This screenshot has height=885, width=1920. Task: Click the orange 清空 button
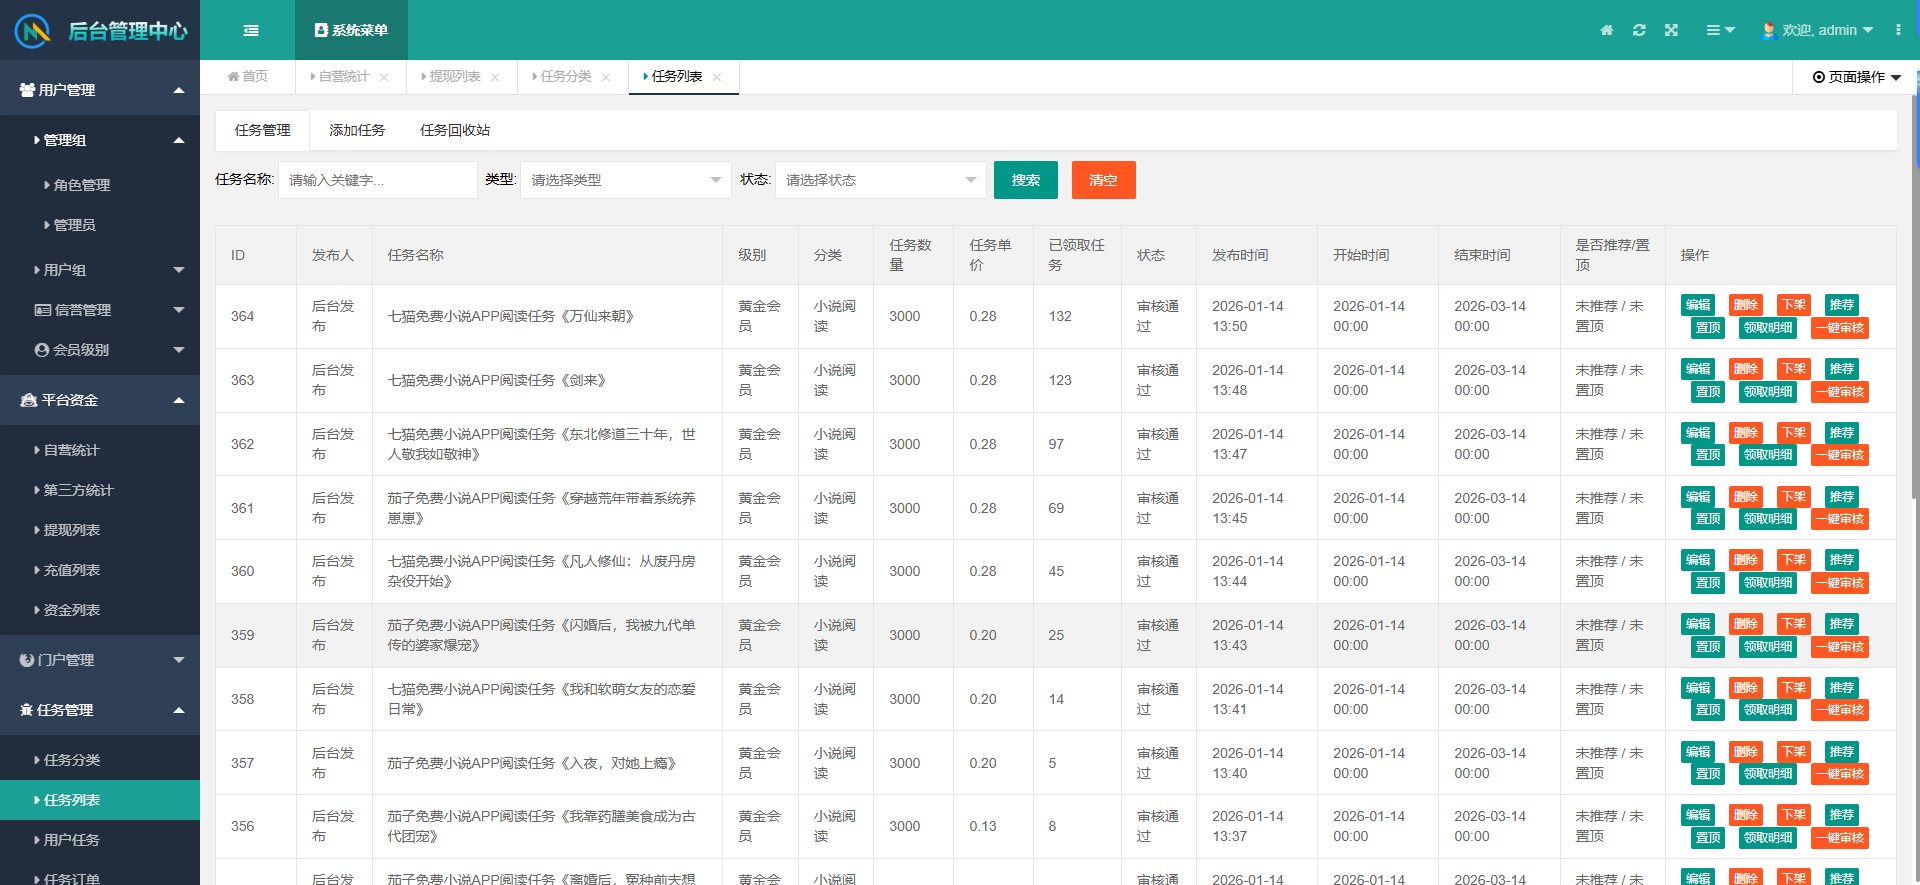(1103, 180)
